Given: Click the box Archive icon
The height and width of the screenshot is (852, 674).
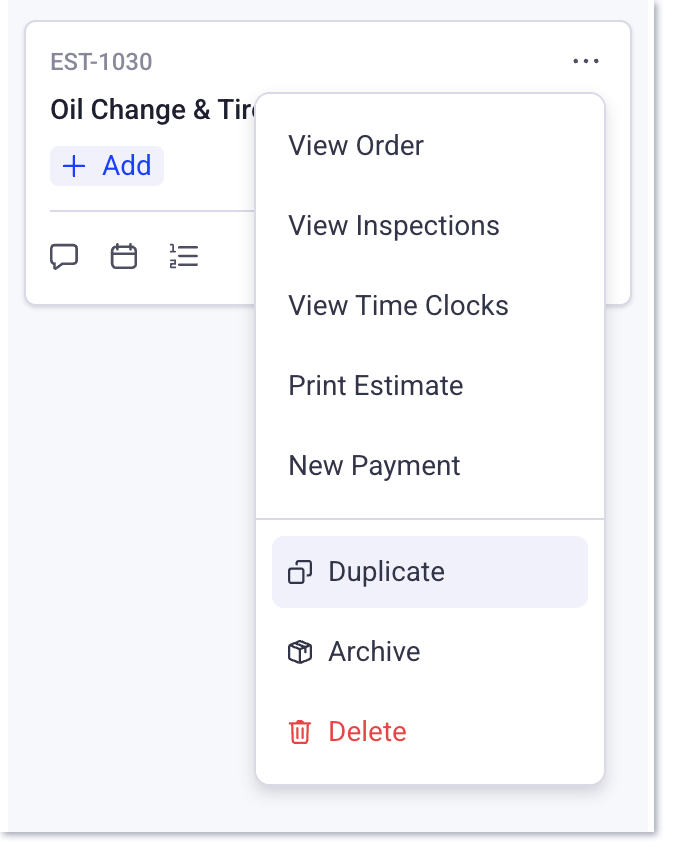Looking at the screenshot, I should pyautogui.click(x=300, y=652).
